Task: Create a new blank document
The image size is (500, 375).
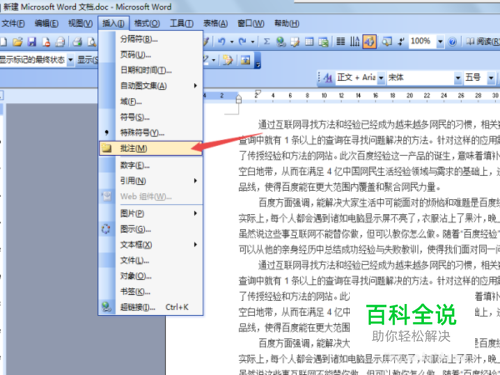Action: (3, 42)
